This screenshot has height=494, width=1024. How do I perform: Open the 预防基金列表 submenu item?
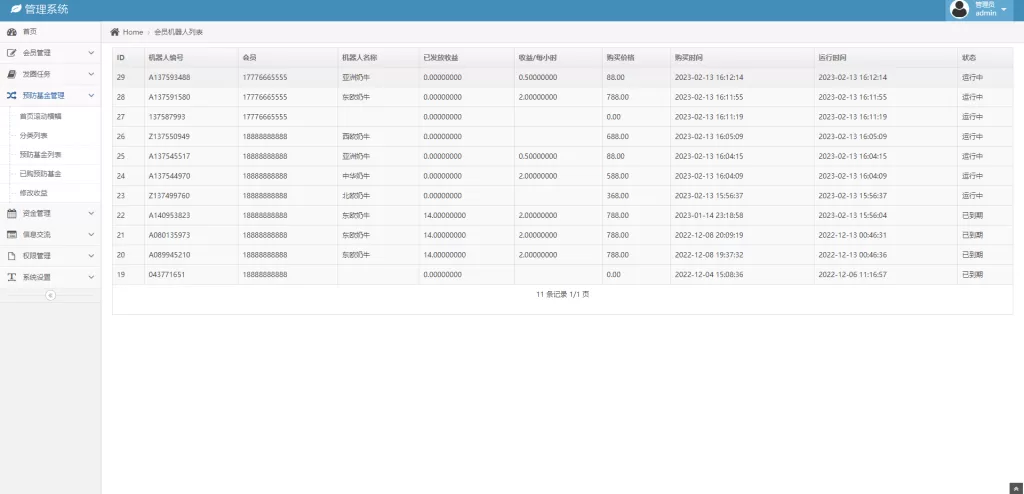(x=40, y=155)
